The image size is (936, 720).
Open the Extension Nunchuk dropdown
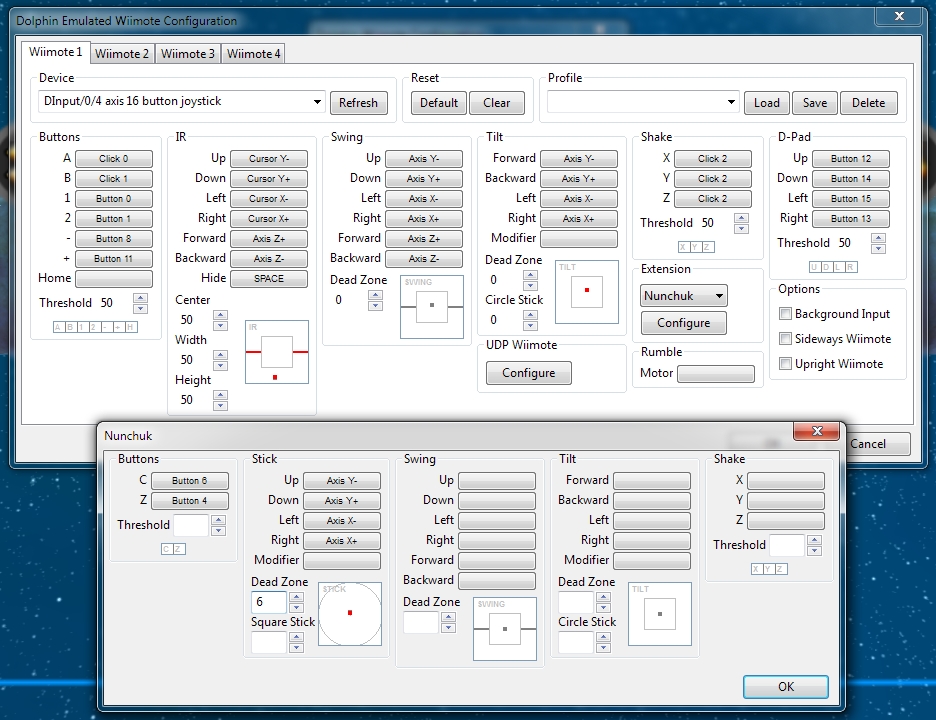(683, 296)
